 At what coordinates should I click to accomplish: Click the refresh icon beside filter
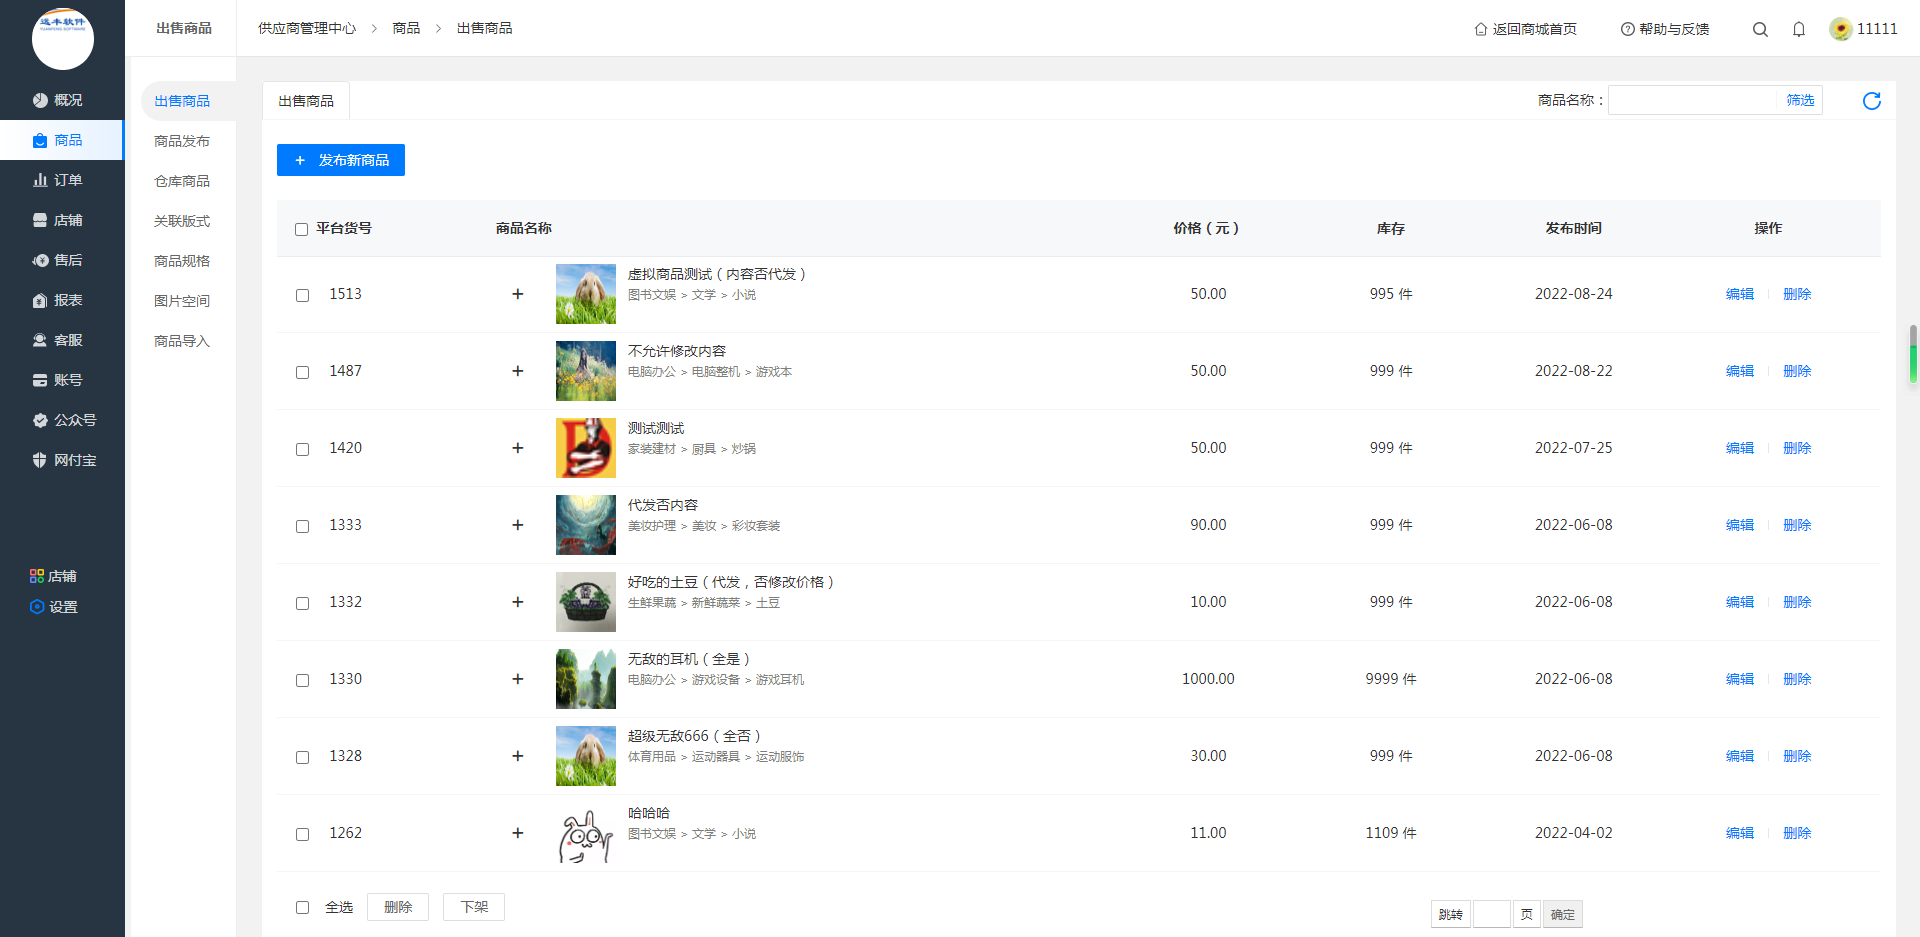[x=1872, y=100]
